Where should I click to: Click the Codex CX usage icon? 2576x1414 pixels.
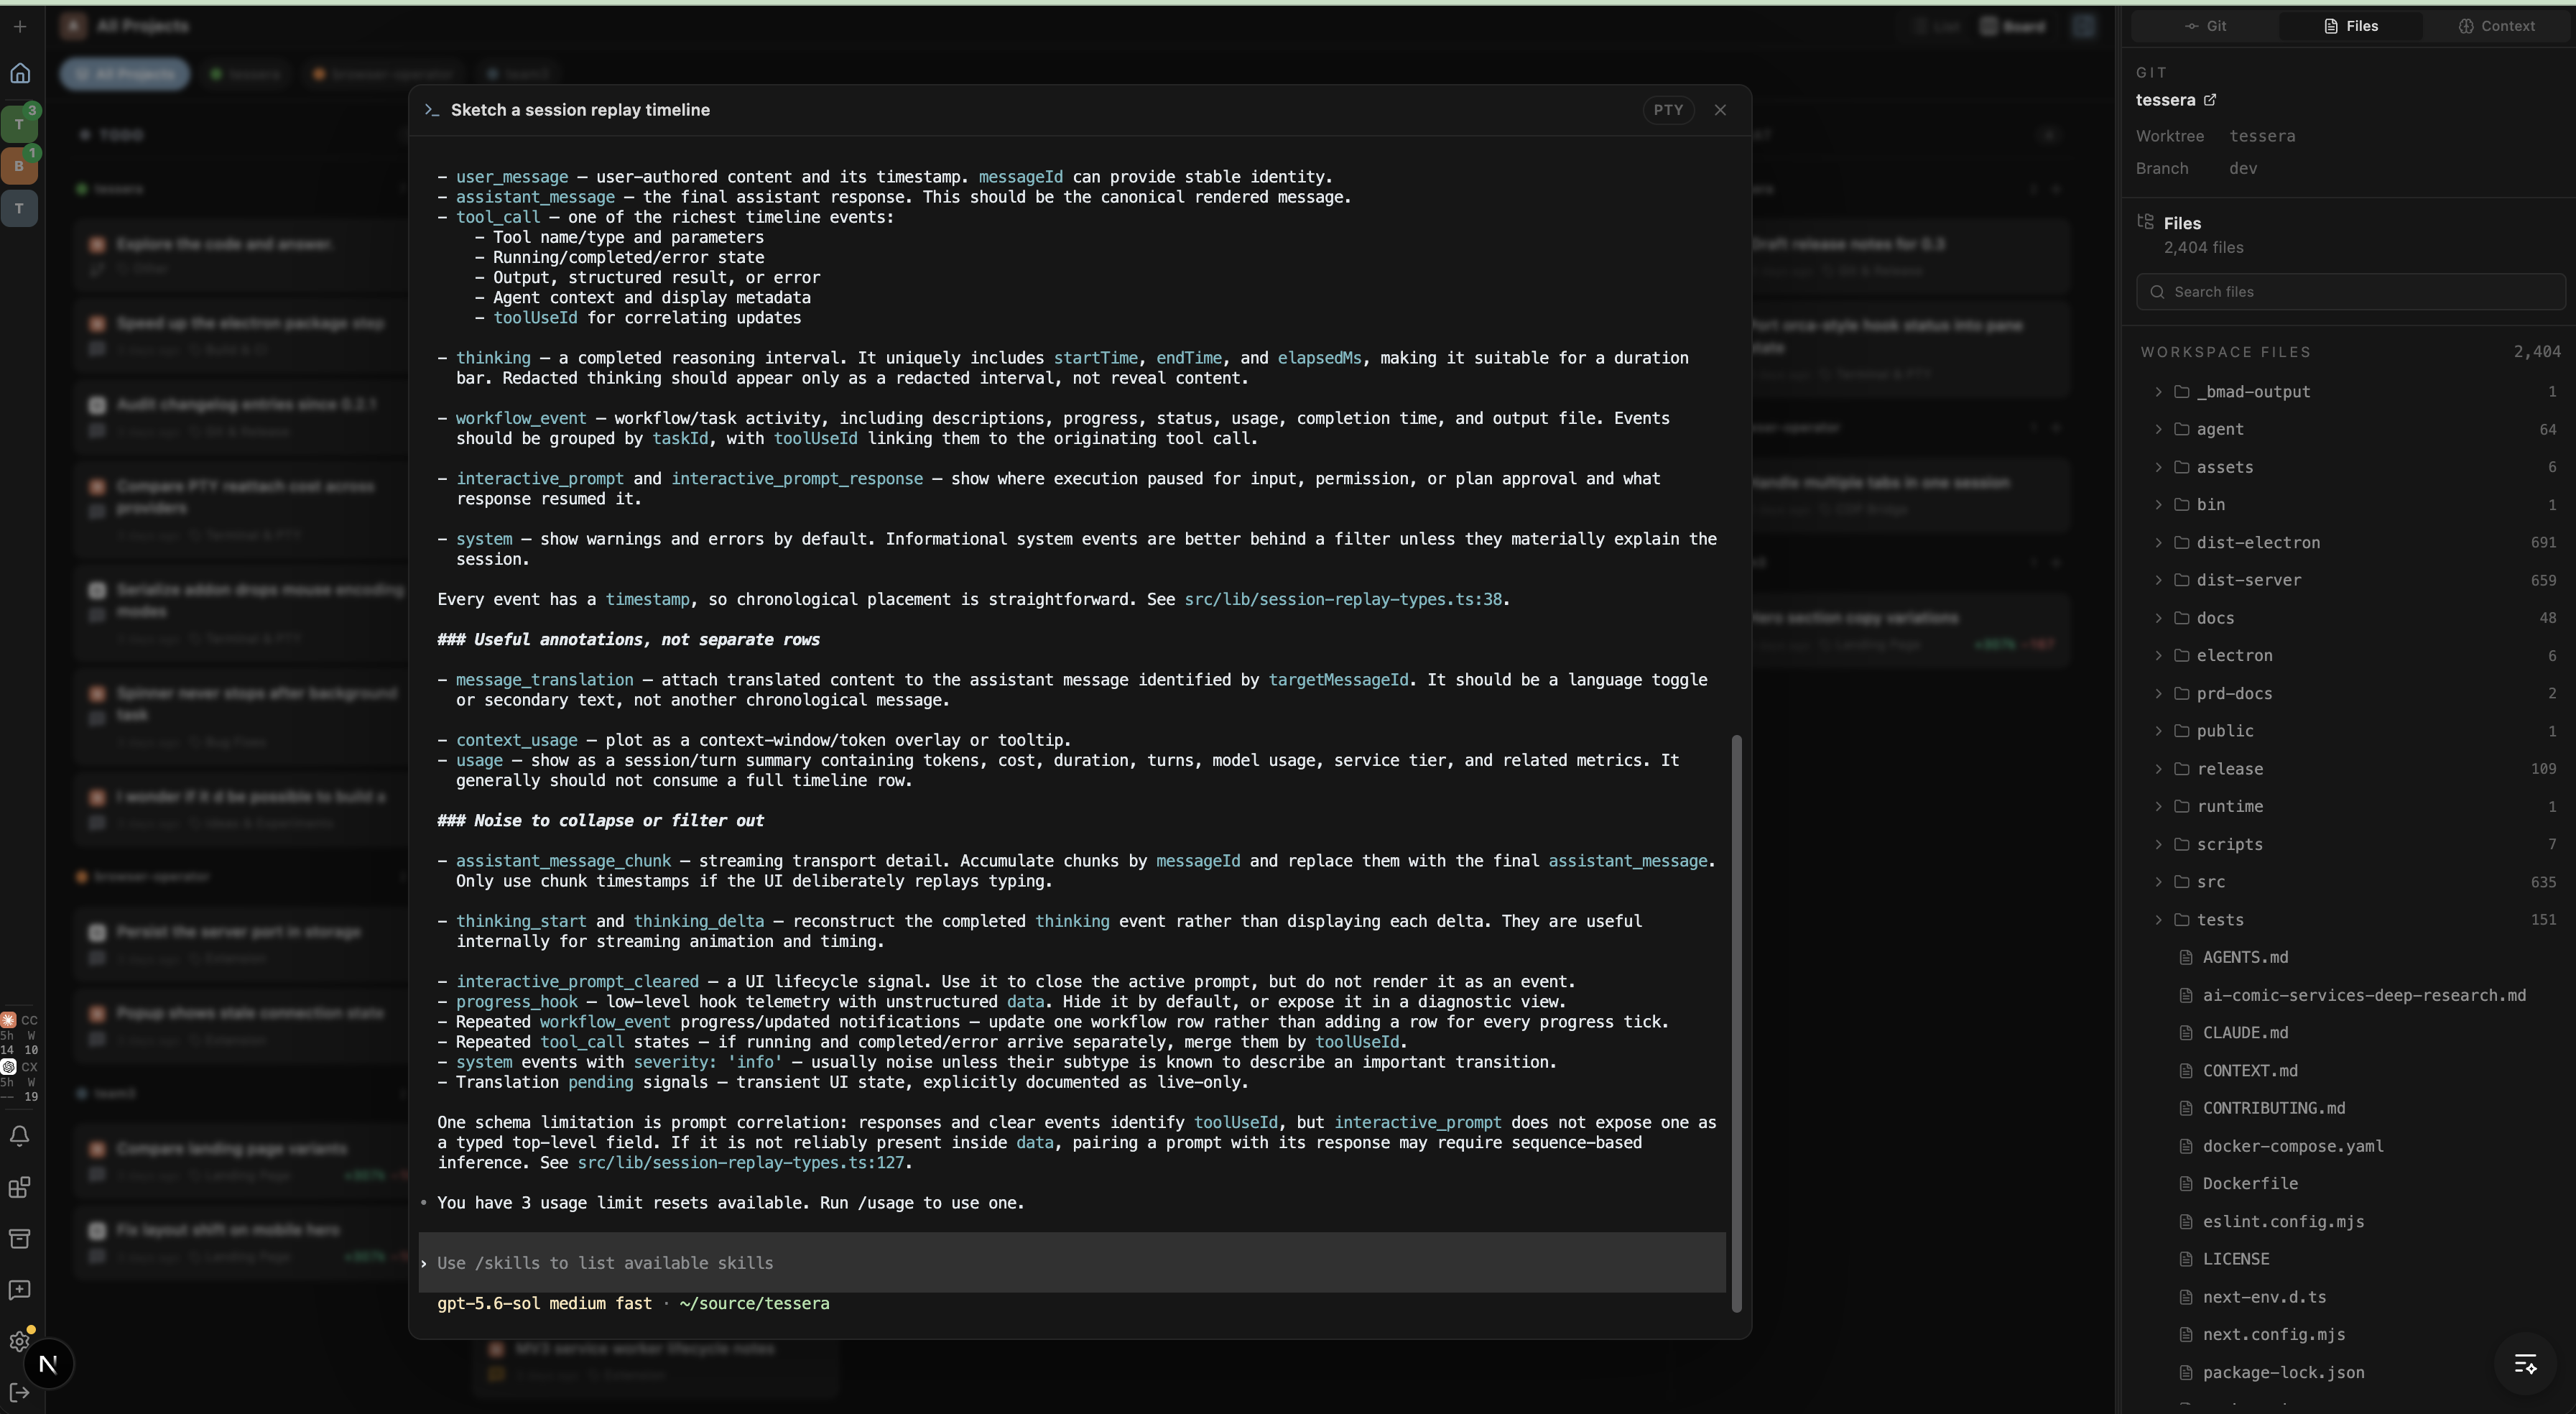pyautogui.click(x=8, y=1067)
